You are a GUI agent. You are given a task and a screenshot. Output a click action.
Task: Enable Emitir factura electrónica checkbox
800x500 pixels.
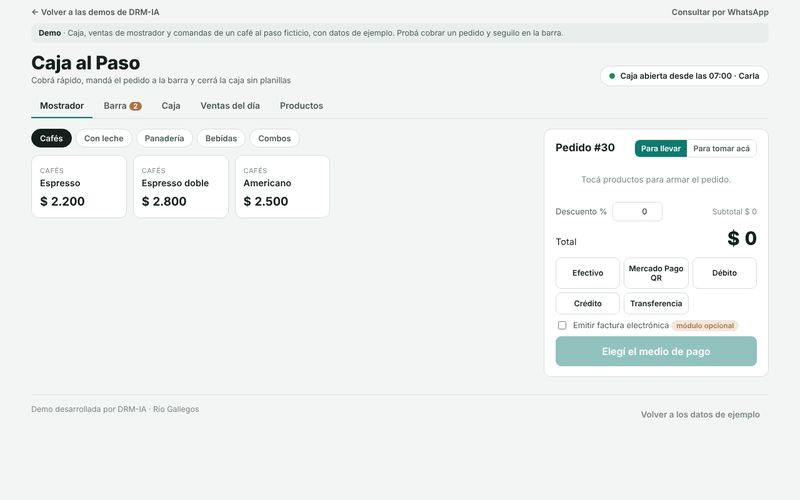pyautogui.click(x=562, y=326)
